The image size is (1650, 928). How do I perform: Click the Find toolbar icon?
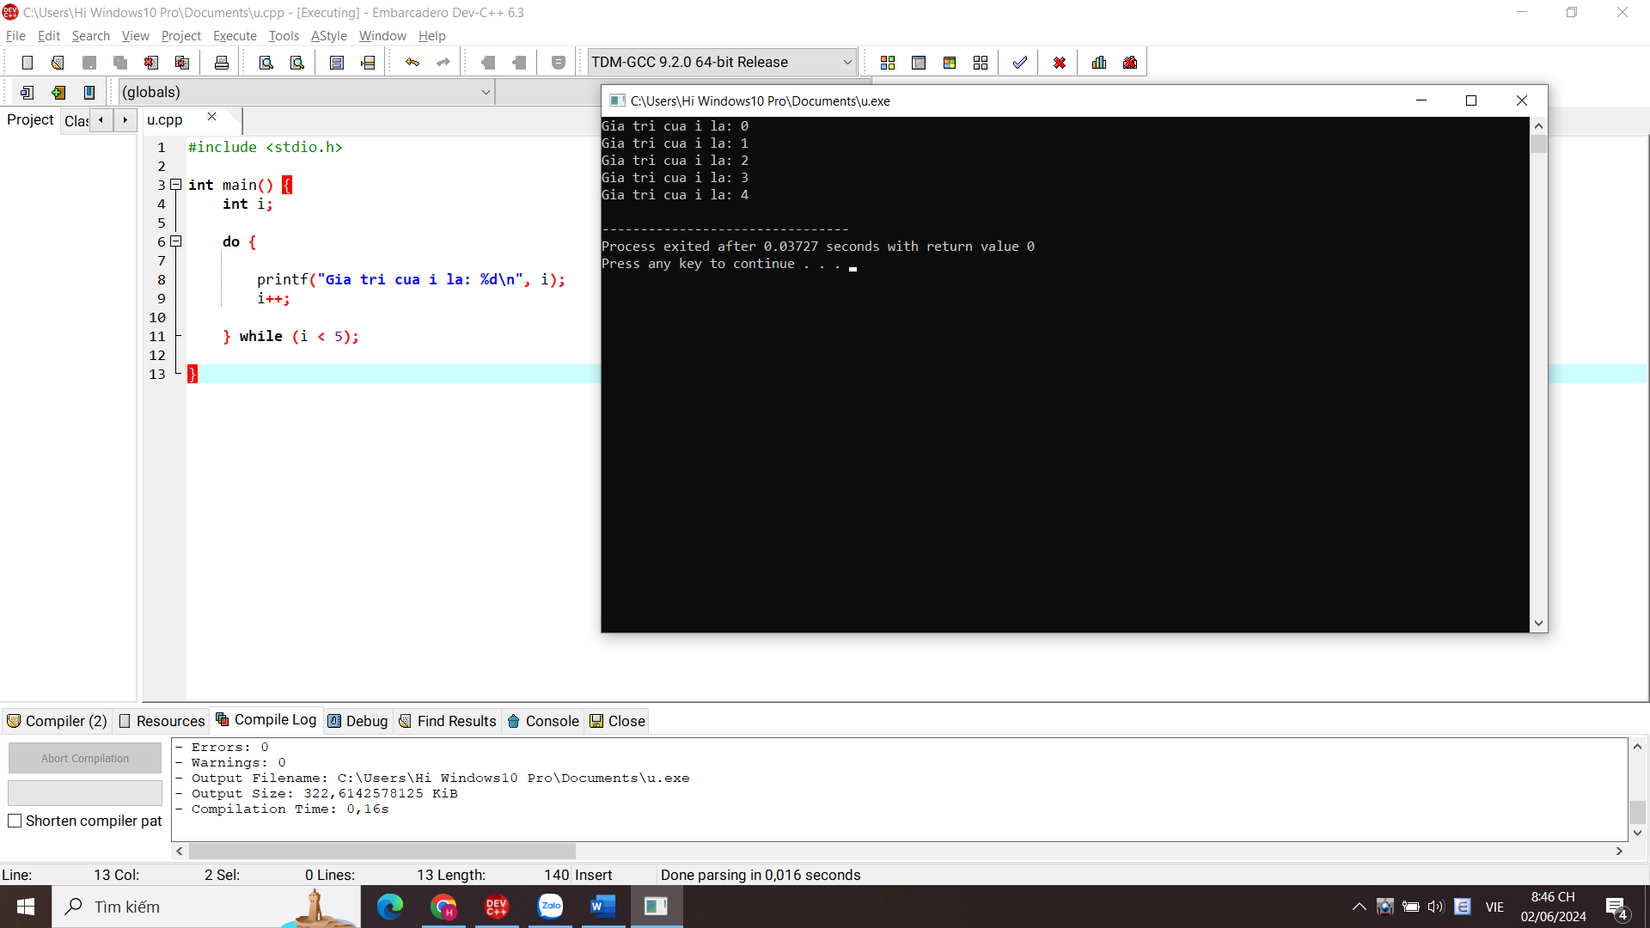(x=266, y=62)
